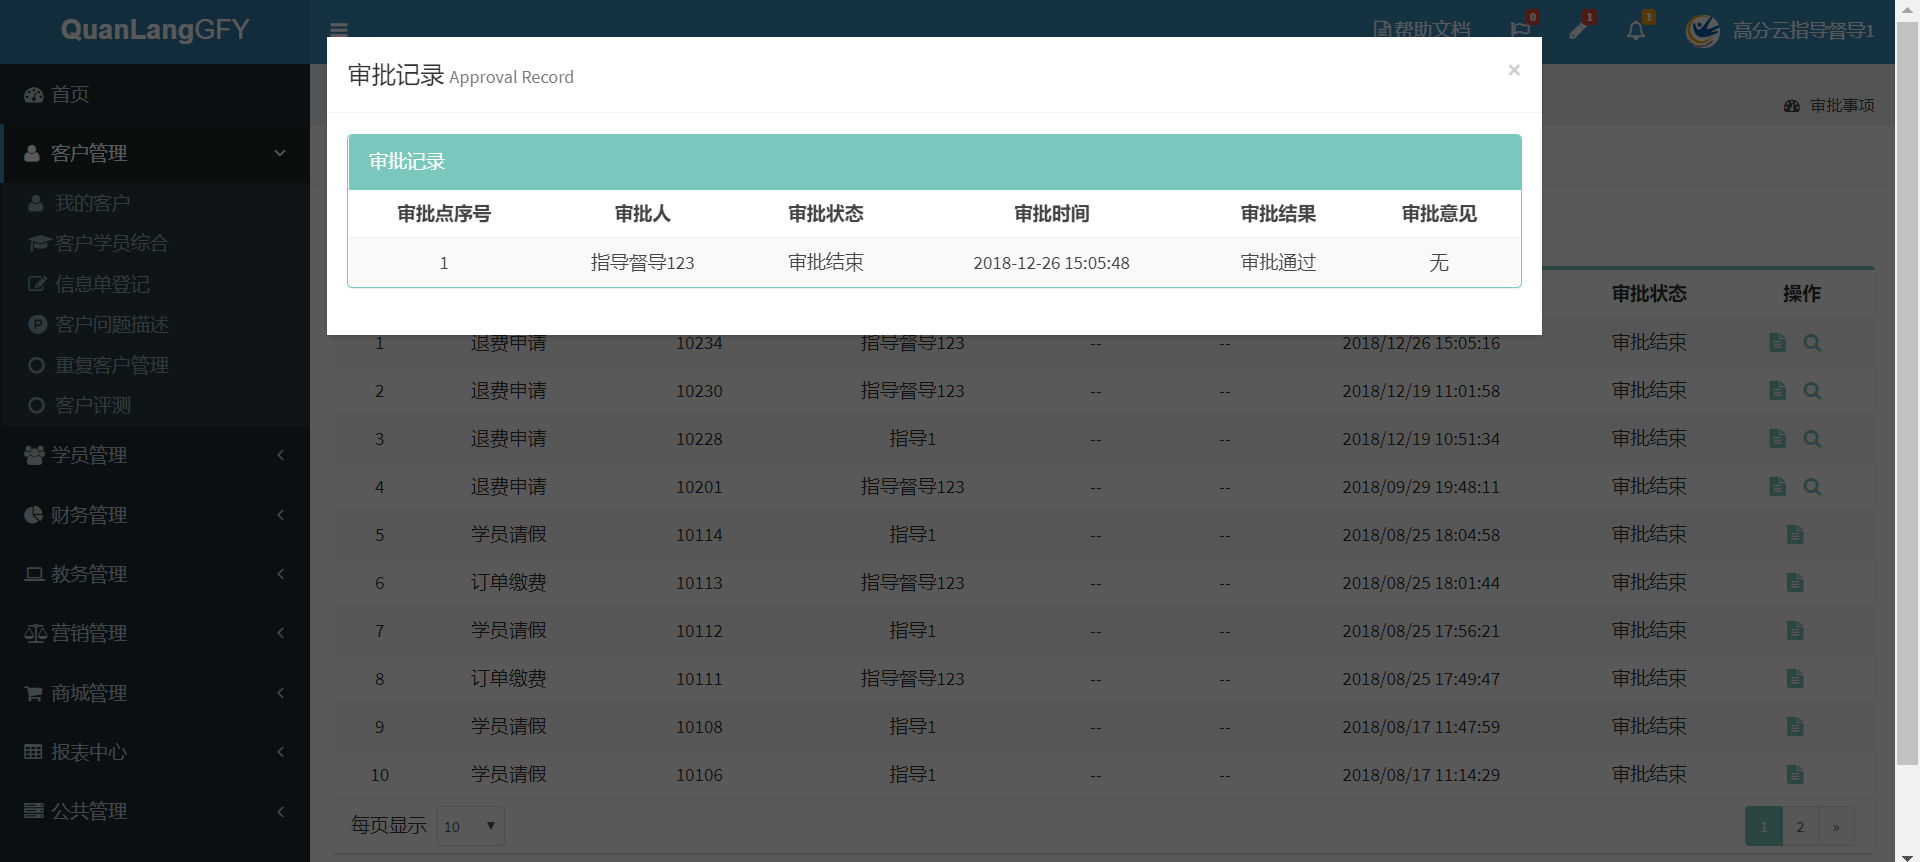Collapse the 客户管理 sidebar menu
1920x862 pixels.
pyautogui.click(x=155, y=153)
